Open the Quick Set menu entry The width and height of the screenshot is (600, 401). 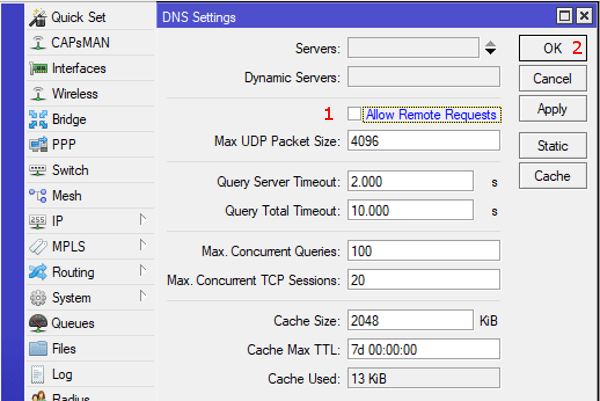tap(90, 17)
